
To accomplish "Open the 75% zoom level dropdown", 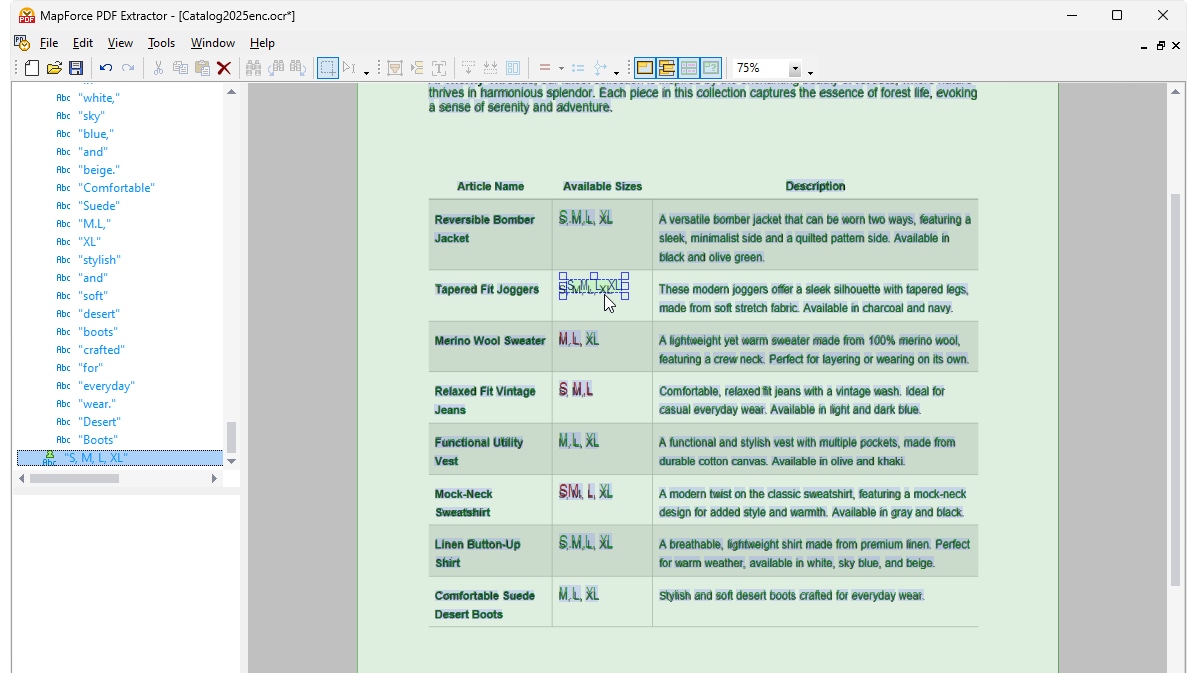I will point(795,68).
